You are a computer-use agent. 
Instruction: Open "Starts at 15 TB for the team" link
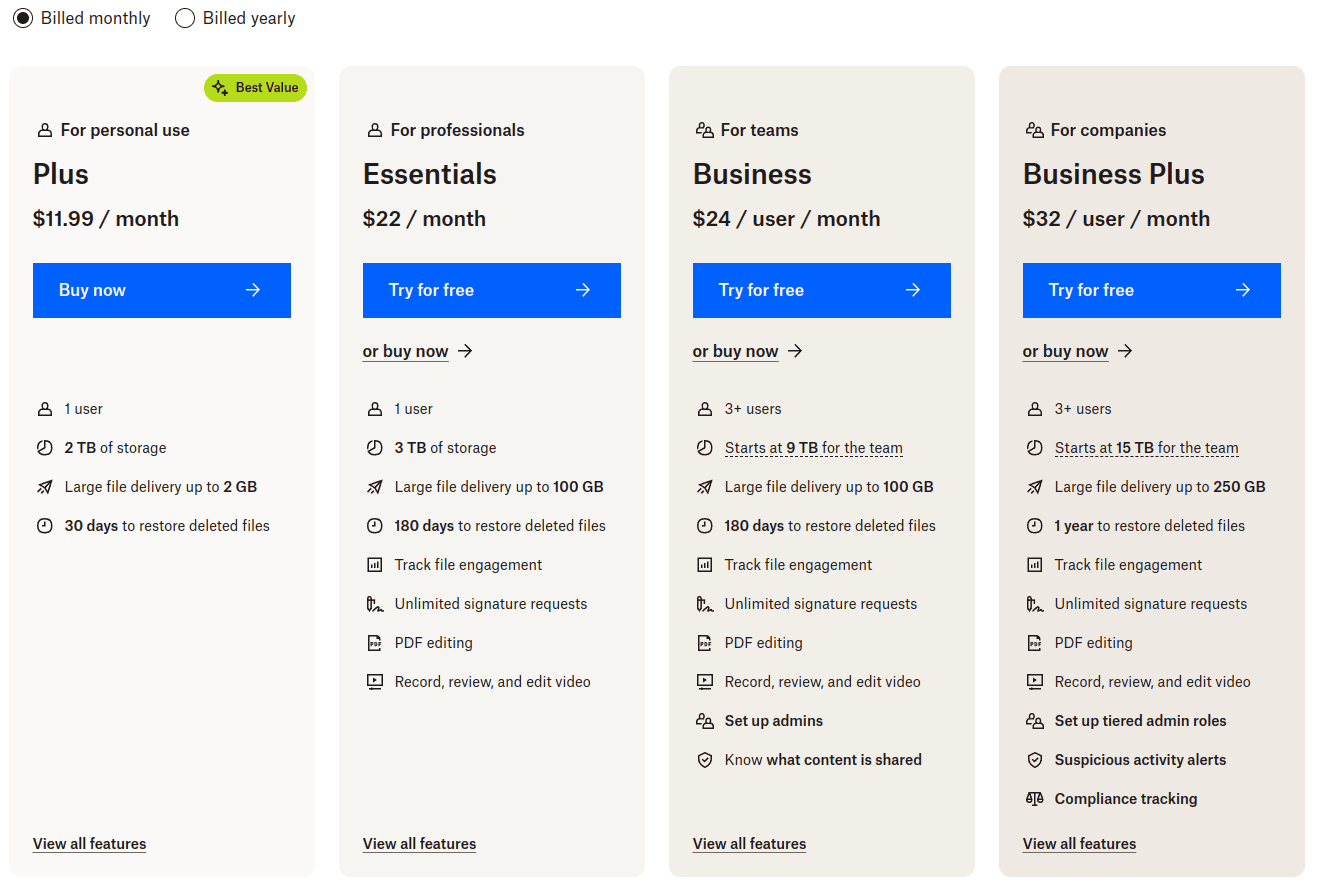click(x=1146, y=447)
